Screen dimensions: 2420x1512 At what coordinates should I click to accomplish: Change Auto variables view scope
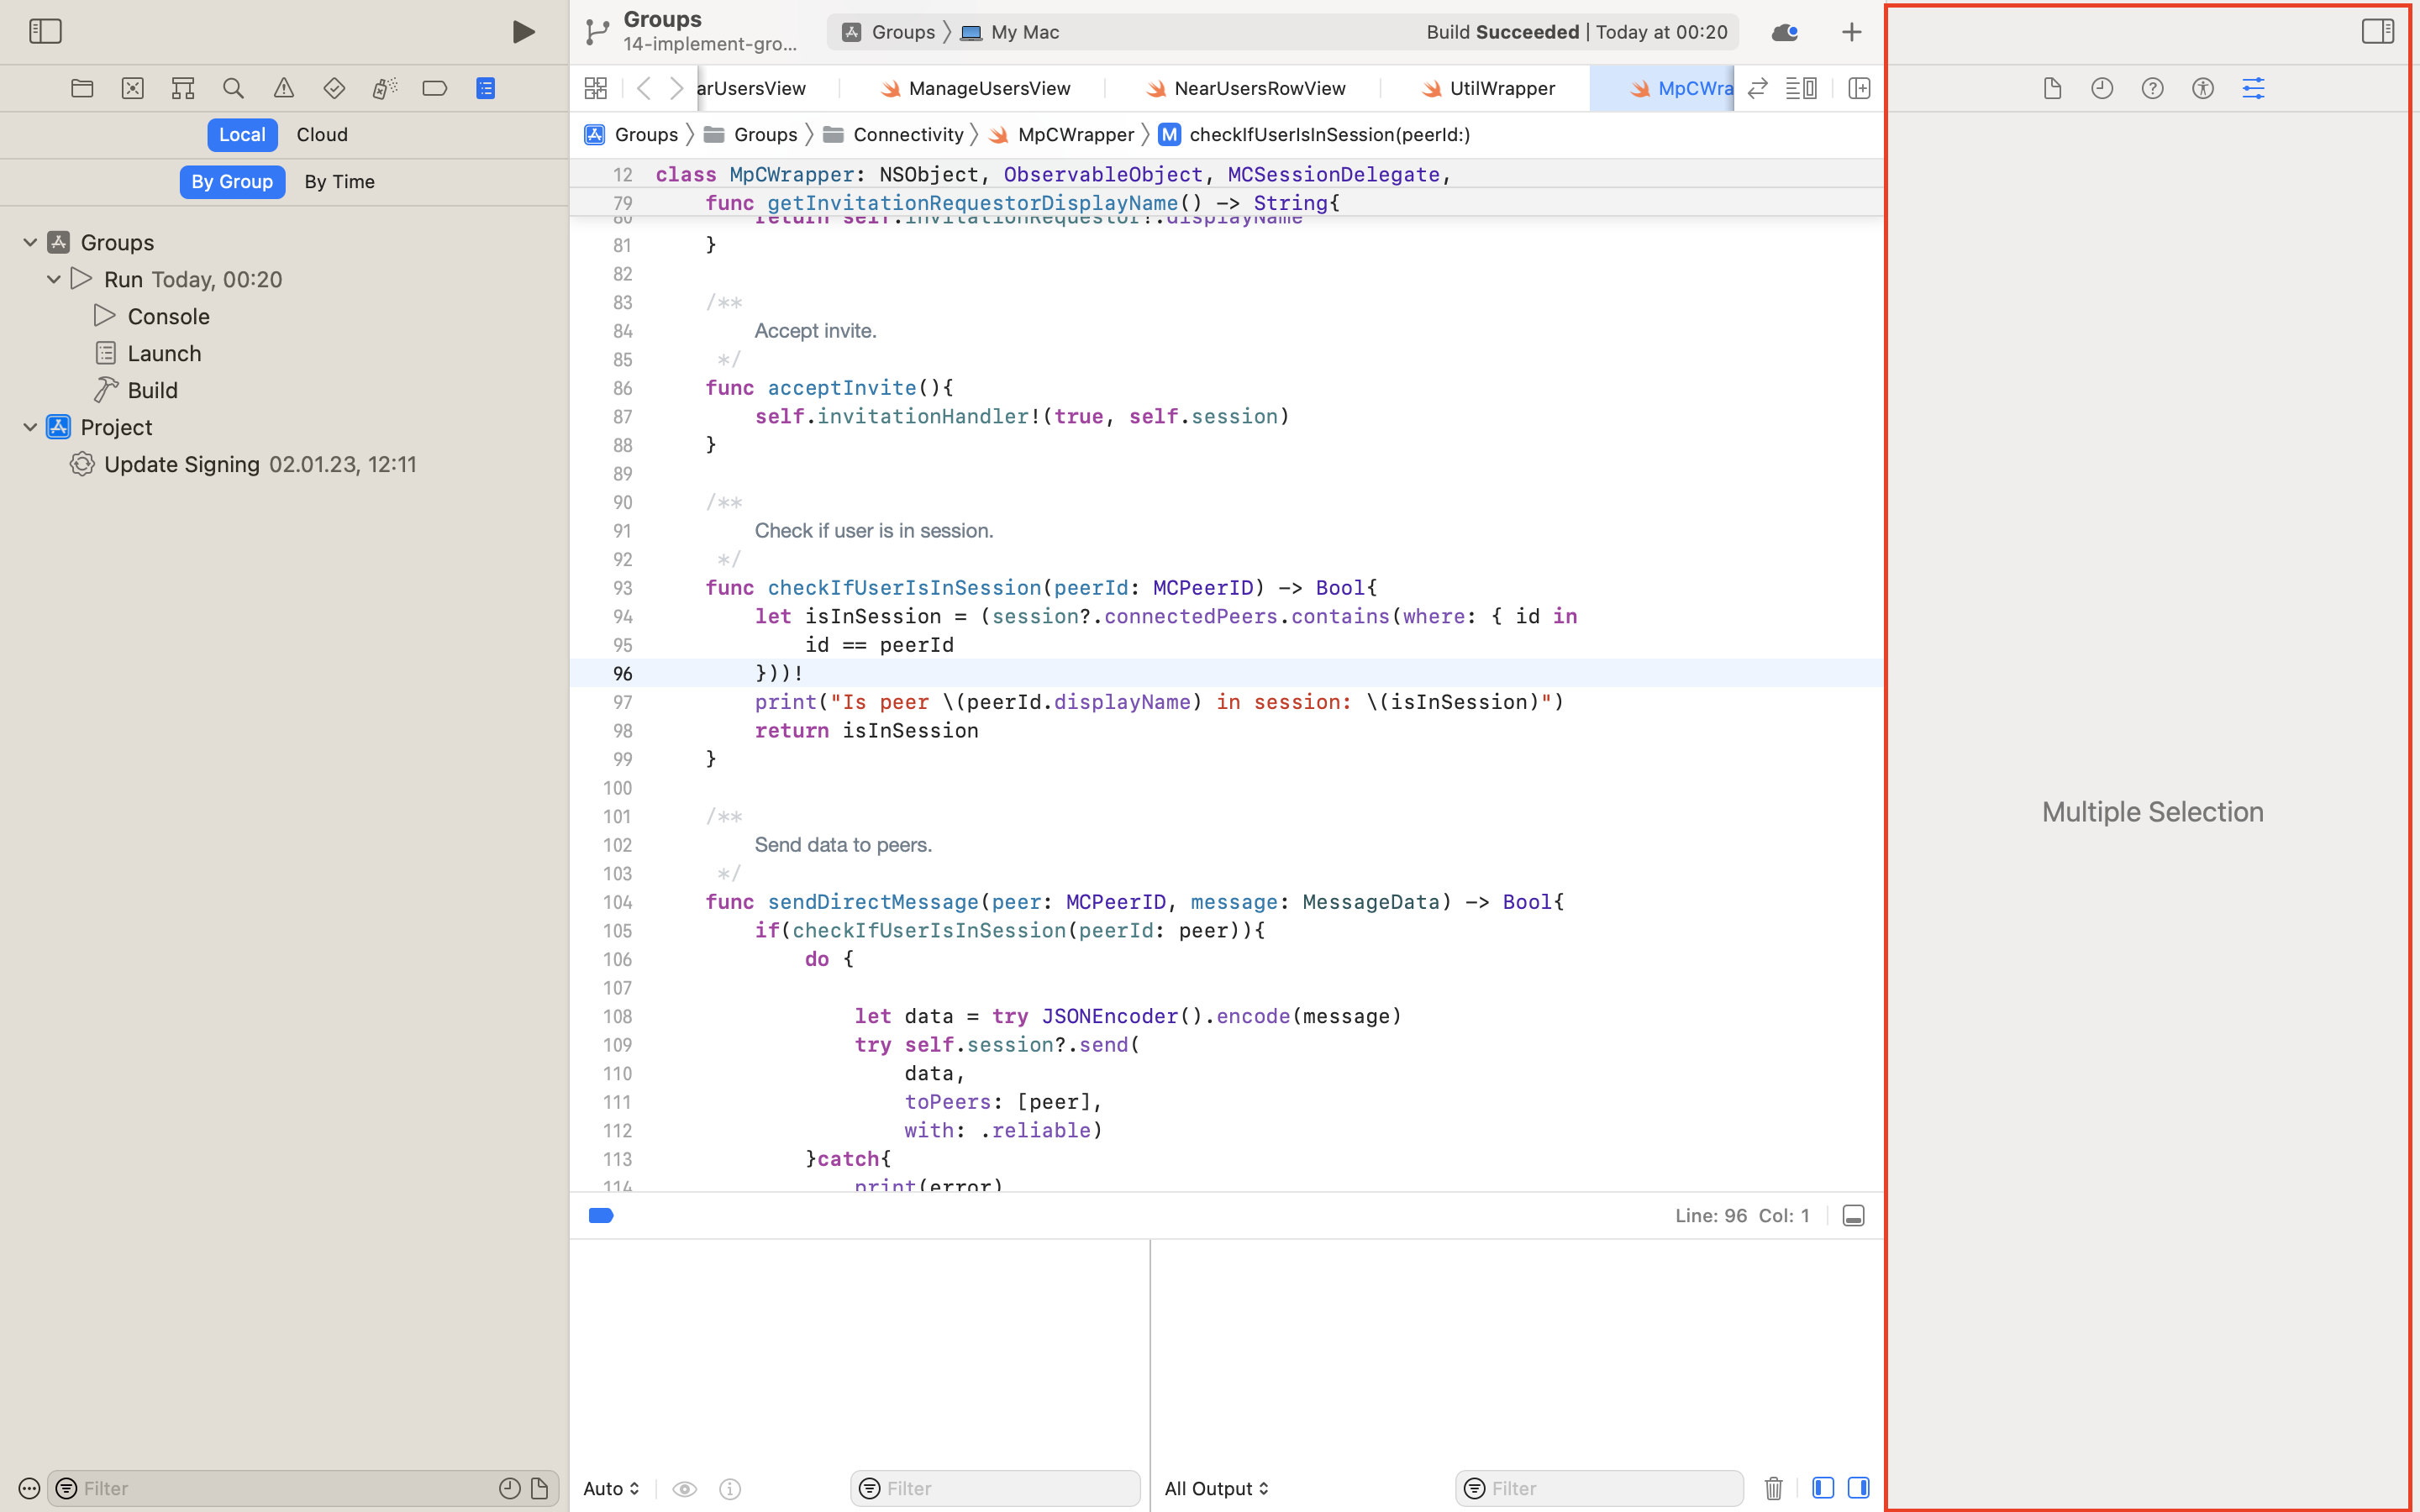(x=611, y=1488)
